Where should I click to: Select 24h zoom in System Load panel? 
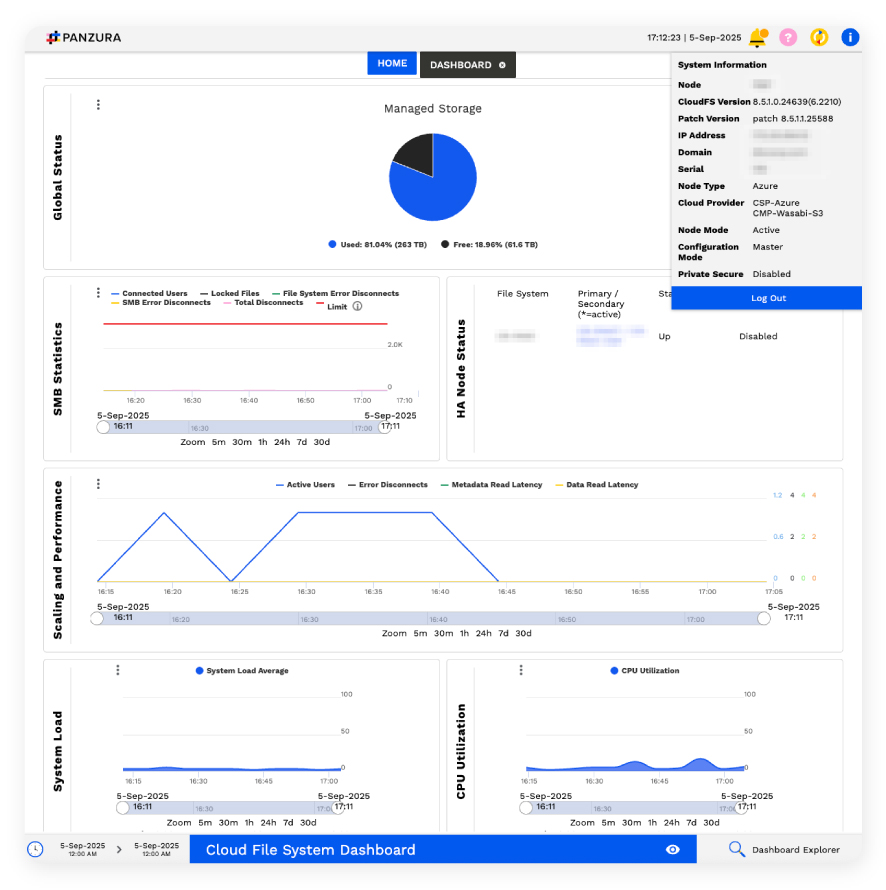click(268, 822)
